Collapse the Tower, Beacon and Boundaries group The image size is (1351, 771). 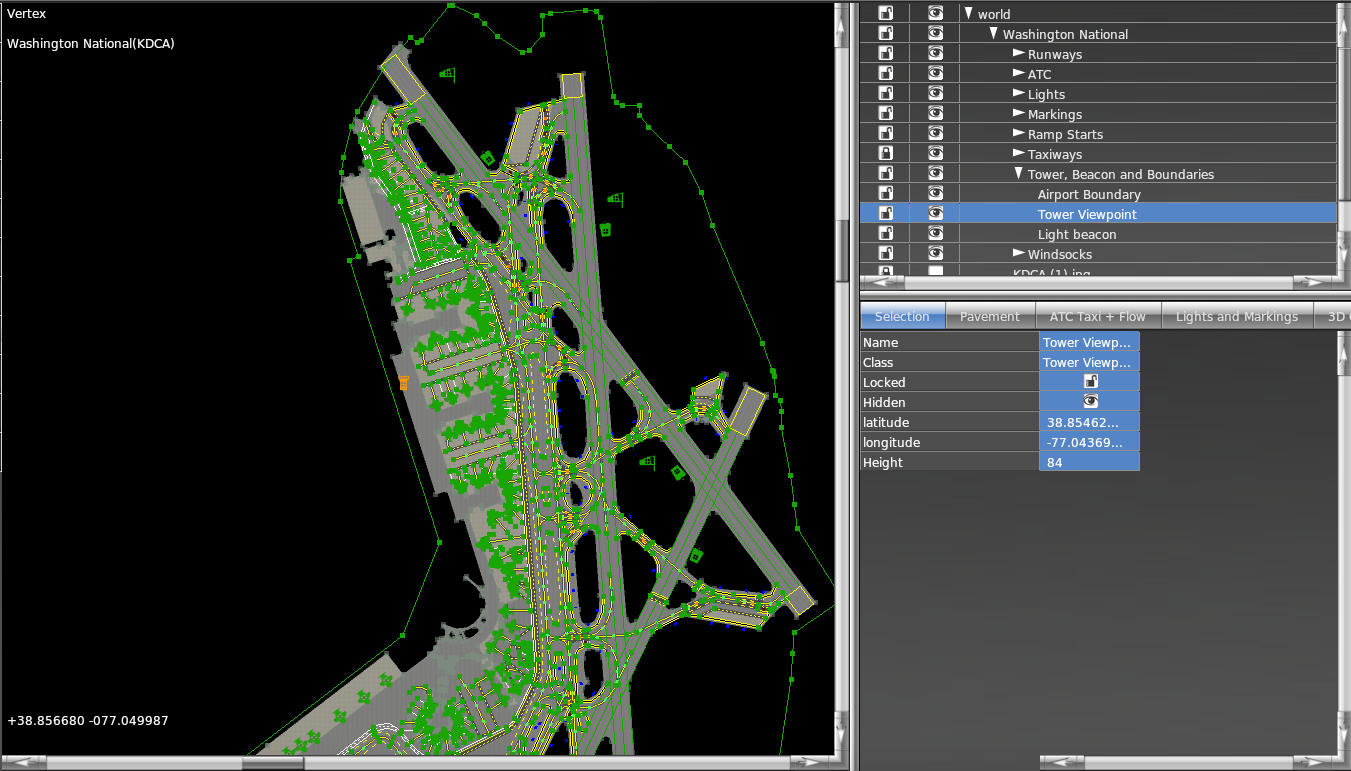pos(1019,174)
